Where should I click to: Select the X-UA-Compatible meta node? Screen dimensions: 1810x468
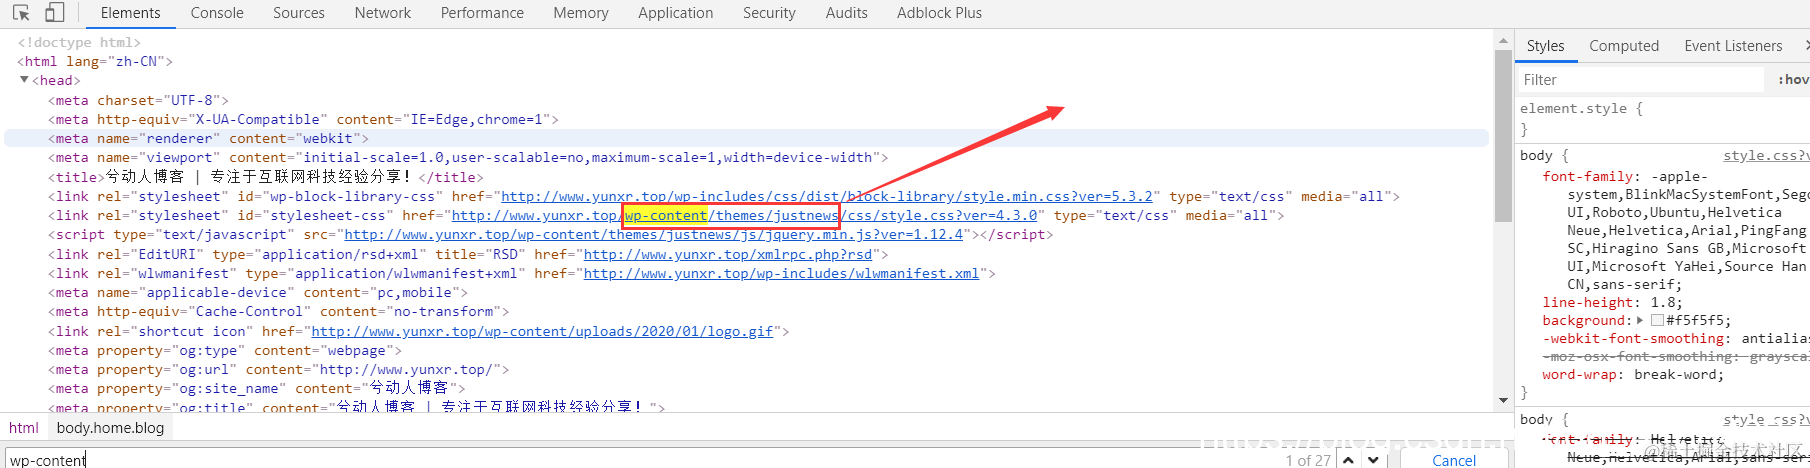click(x=303, y=119)
